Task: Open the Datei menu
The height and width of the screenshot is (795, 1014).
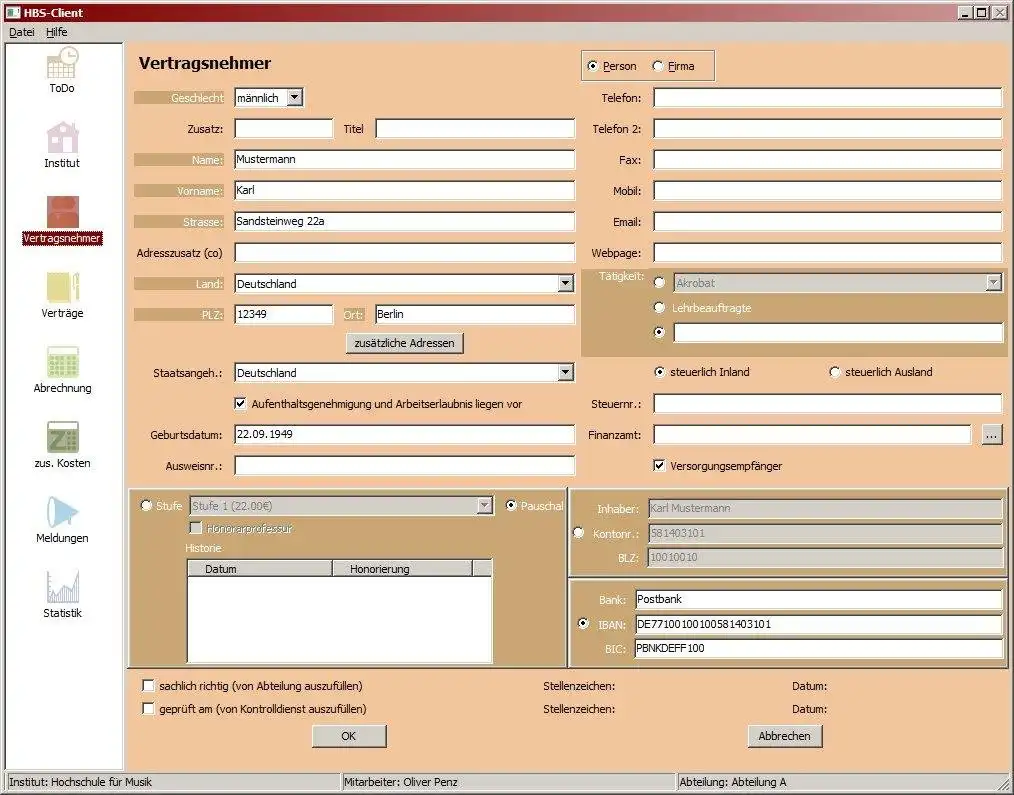Action: (21, 32)
